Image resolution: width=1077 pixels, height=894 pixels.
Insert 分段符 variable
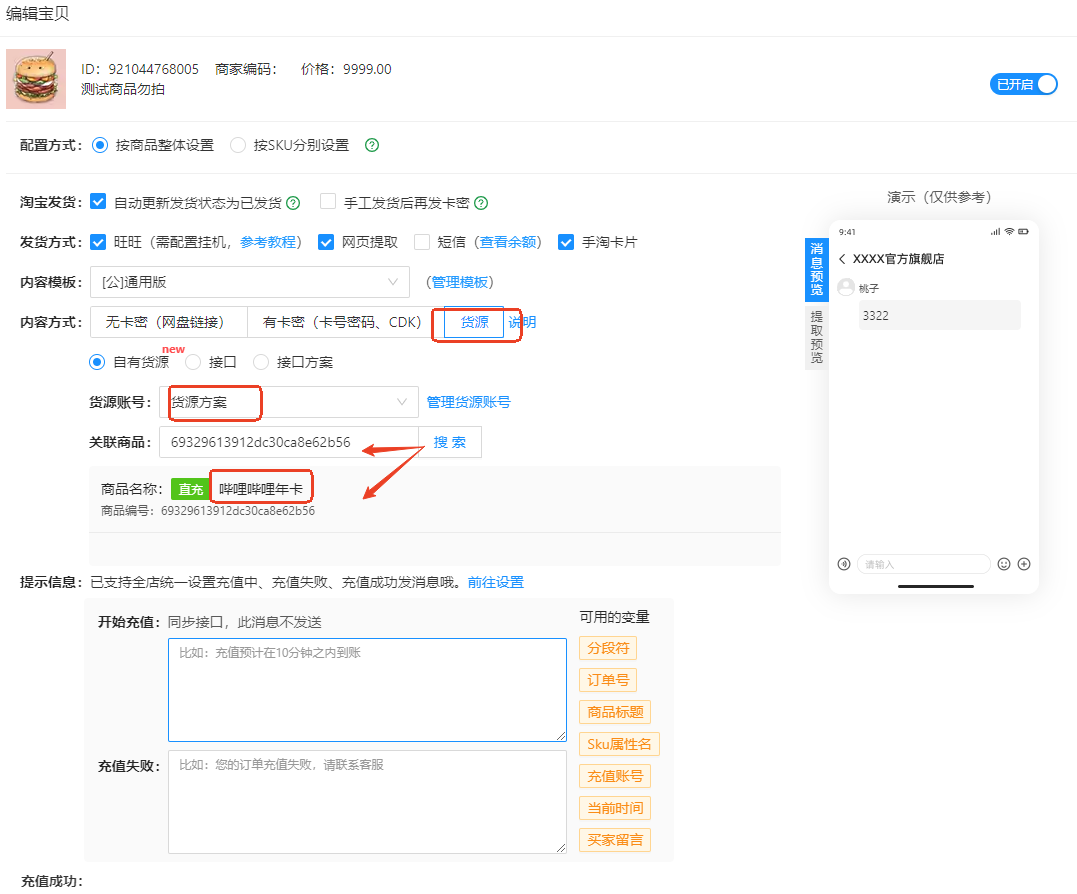pos(608,648)
